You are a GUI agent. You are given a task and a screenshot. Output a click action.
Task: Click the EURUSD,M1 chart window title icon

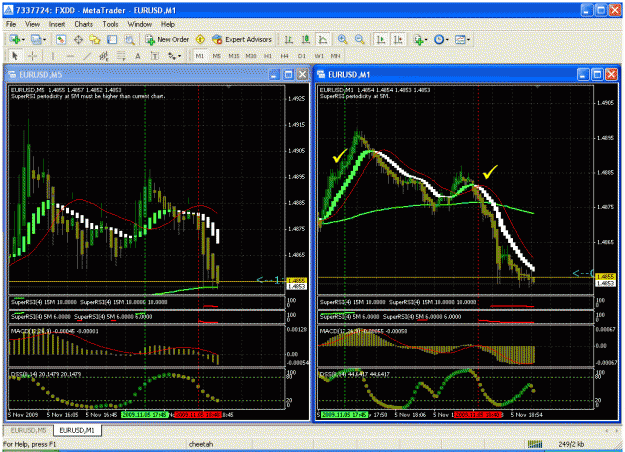(321, 75)
